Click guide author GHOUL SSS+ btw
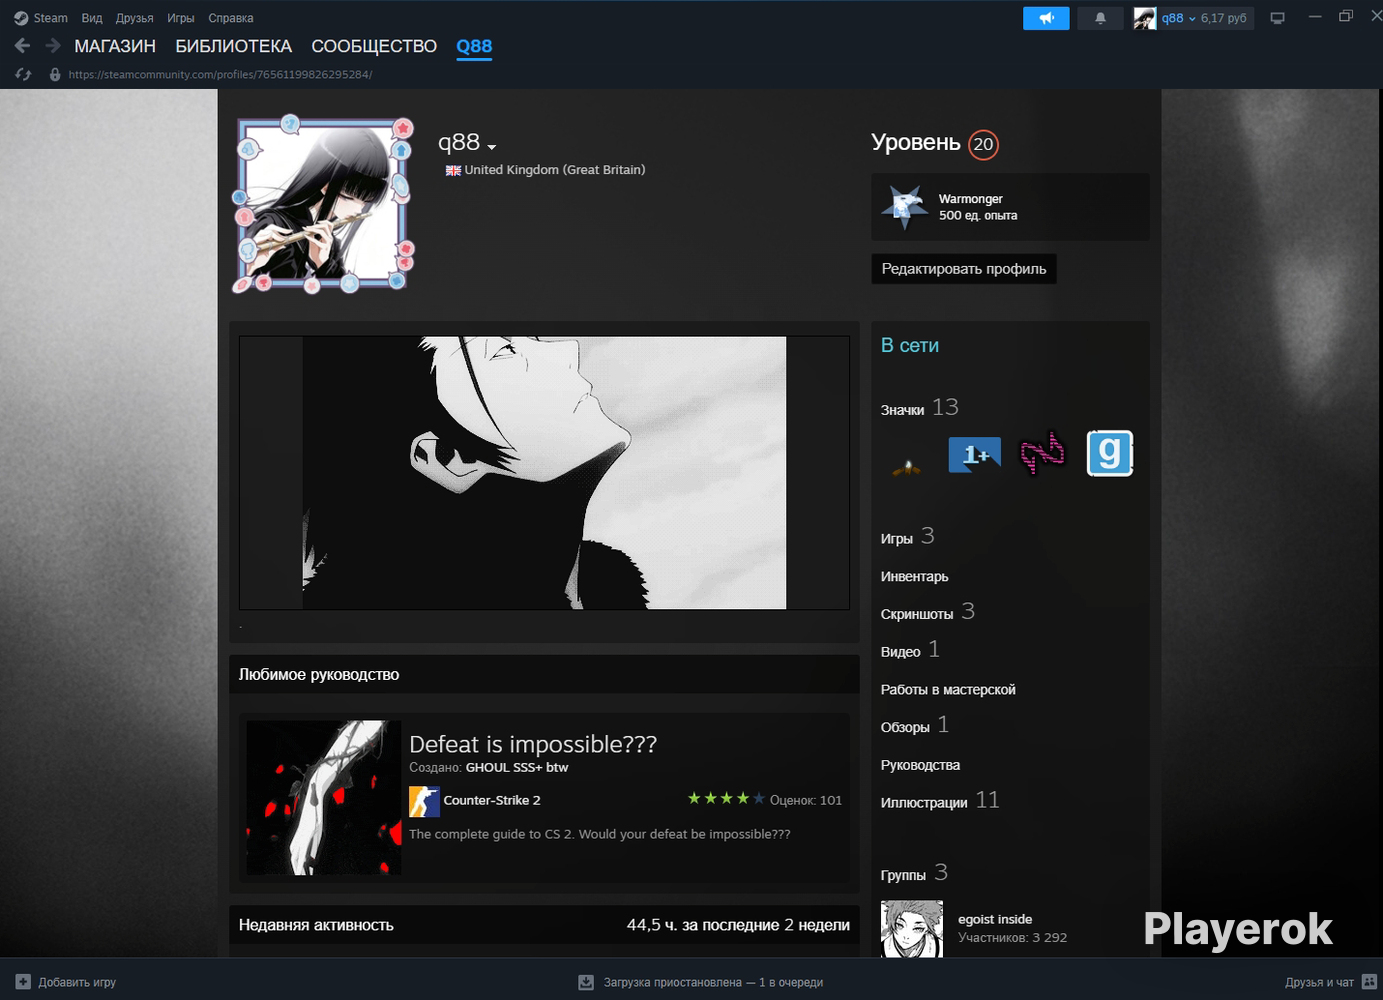This screenshot has height=1000, width=1383. [517, 768]
